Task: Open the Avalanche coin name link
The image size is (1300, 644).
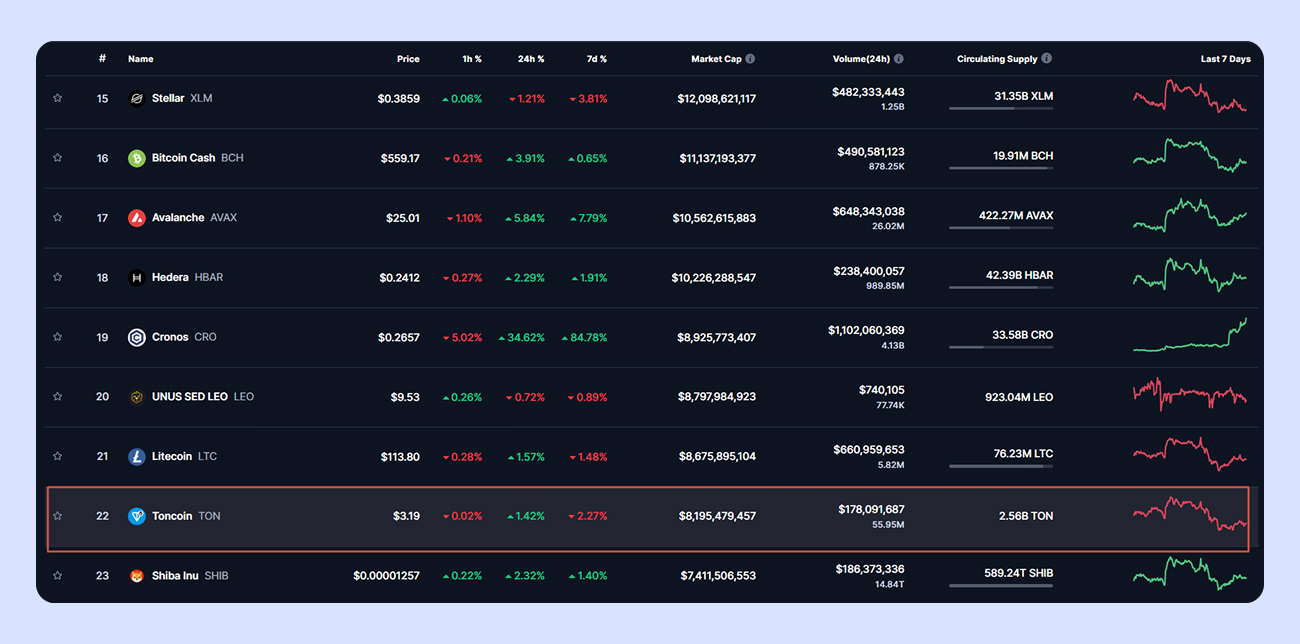Action: [x=178, y=218]
